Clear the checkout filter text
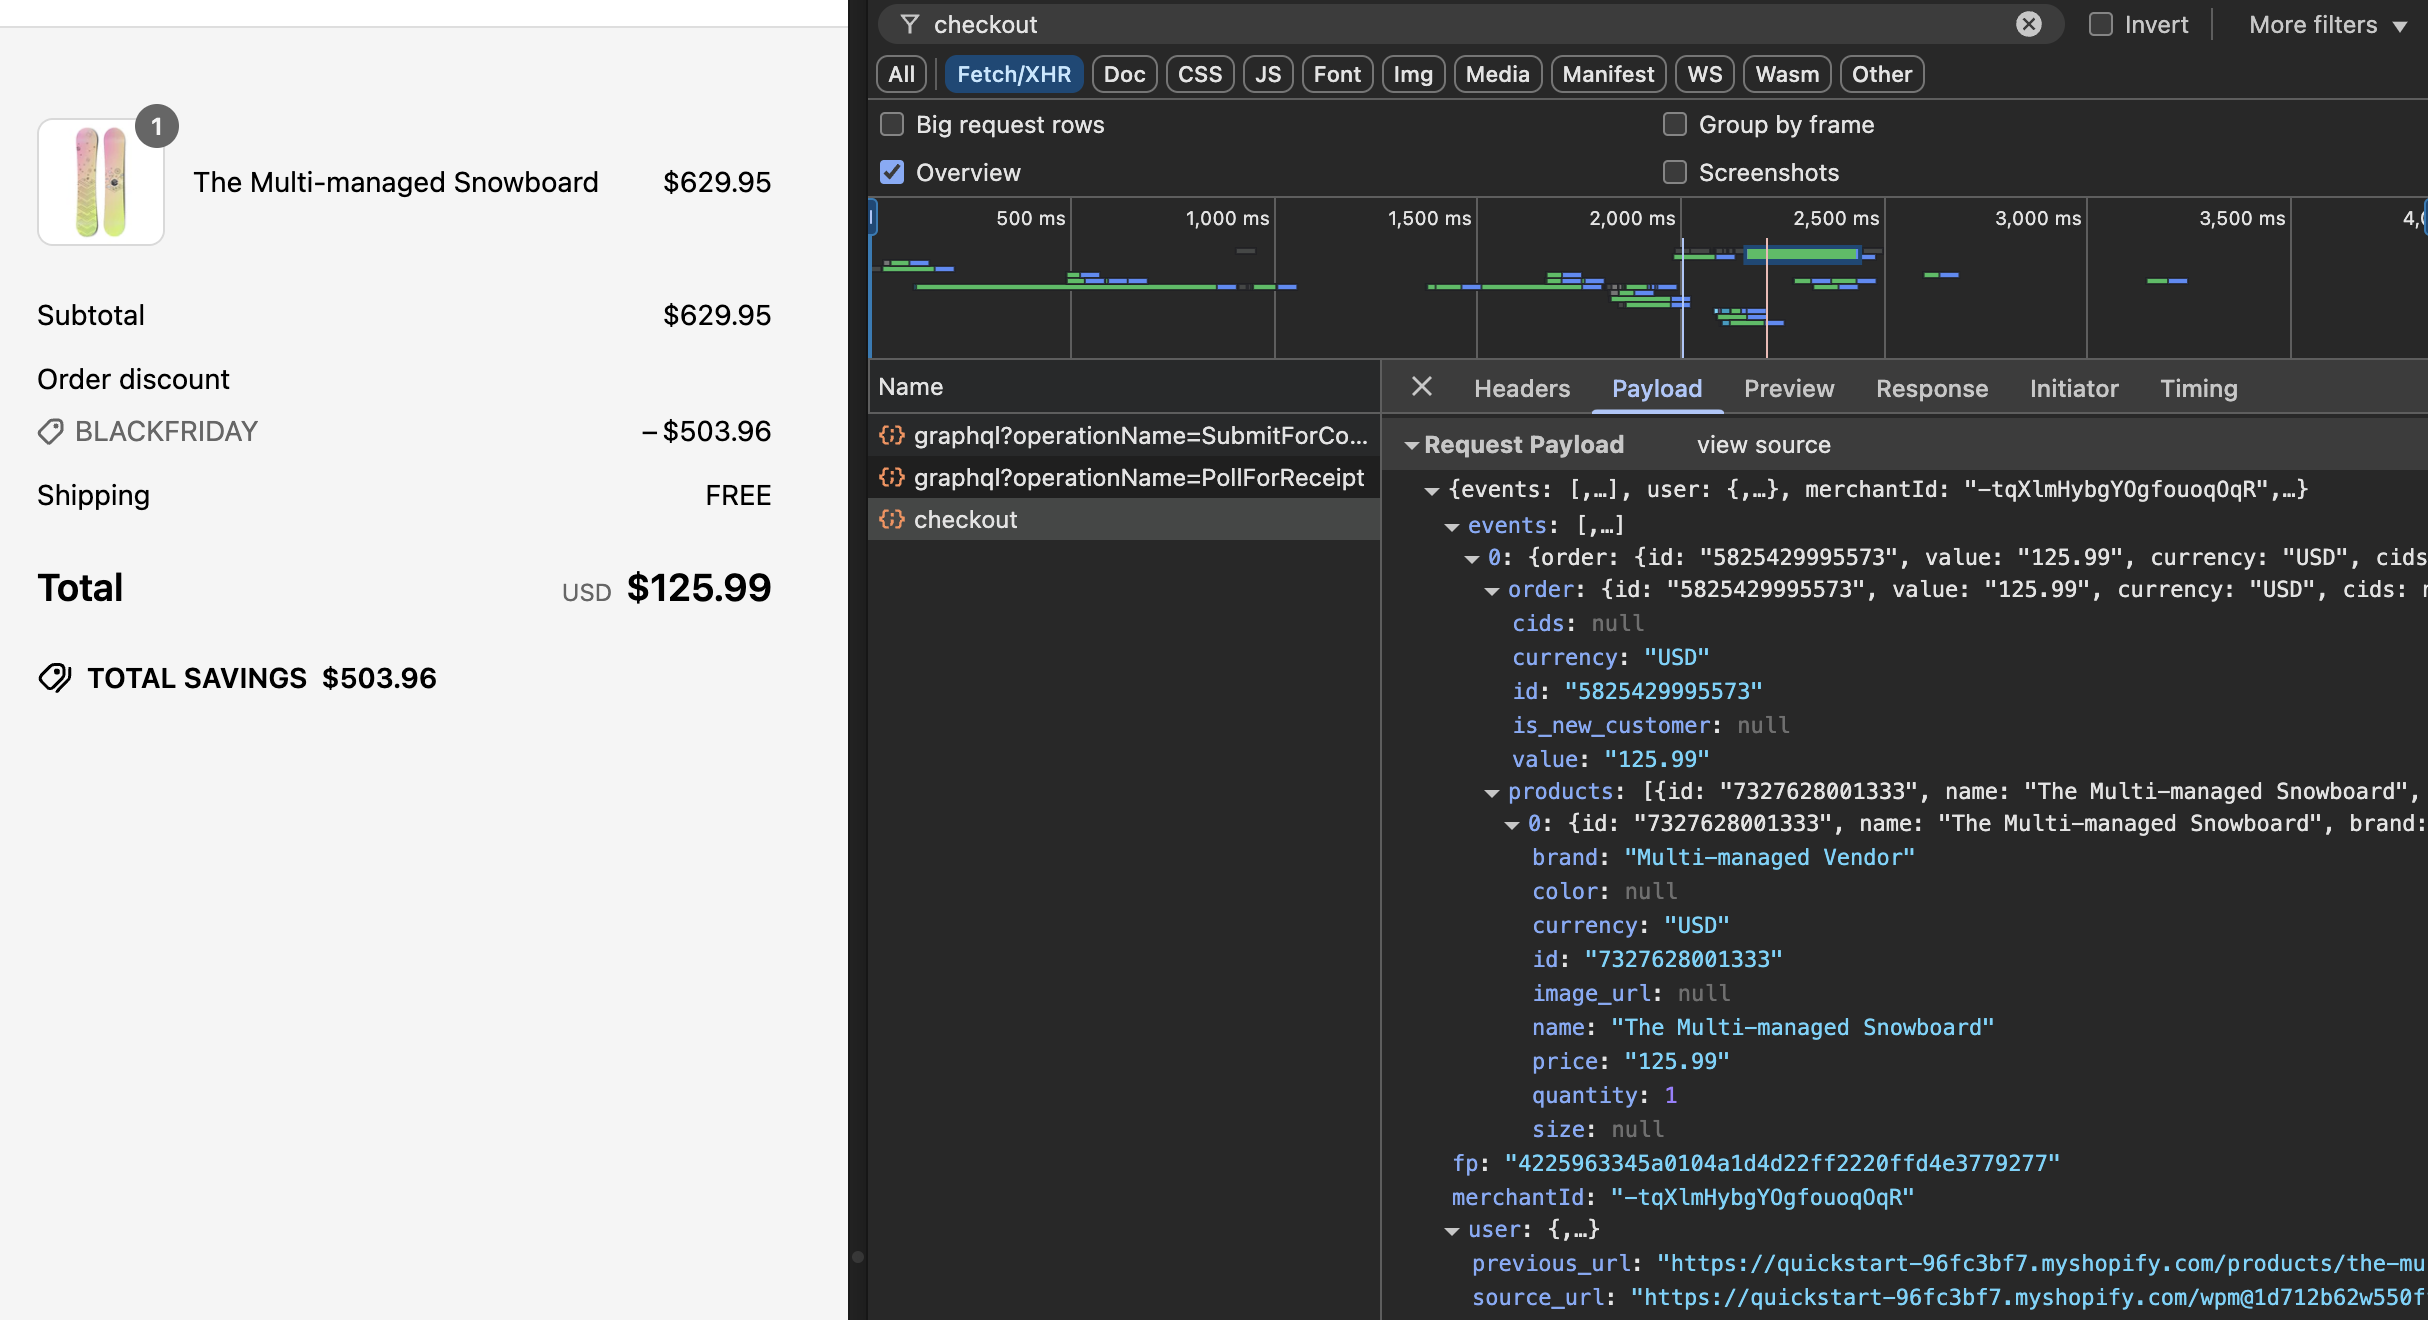2428x1320 pixels. click(x=2028, y=24)
